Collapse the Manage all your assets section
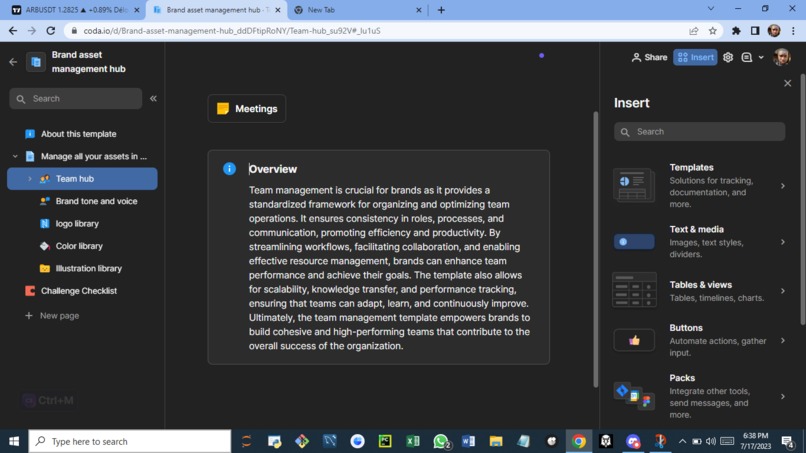The image size is (806, 453). (15, 156)
